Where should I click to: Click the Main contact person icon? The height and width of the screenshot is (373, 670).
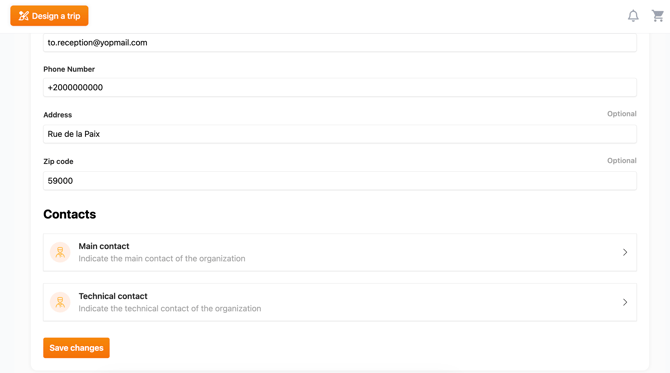click(60, 252)
